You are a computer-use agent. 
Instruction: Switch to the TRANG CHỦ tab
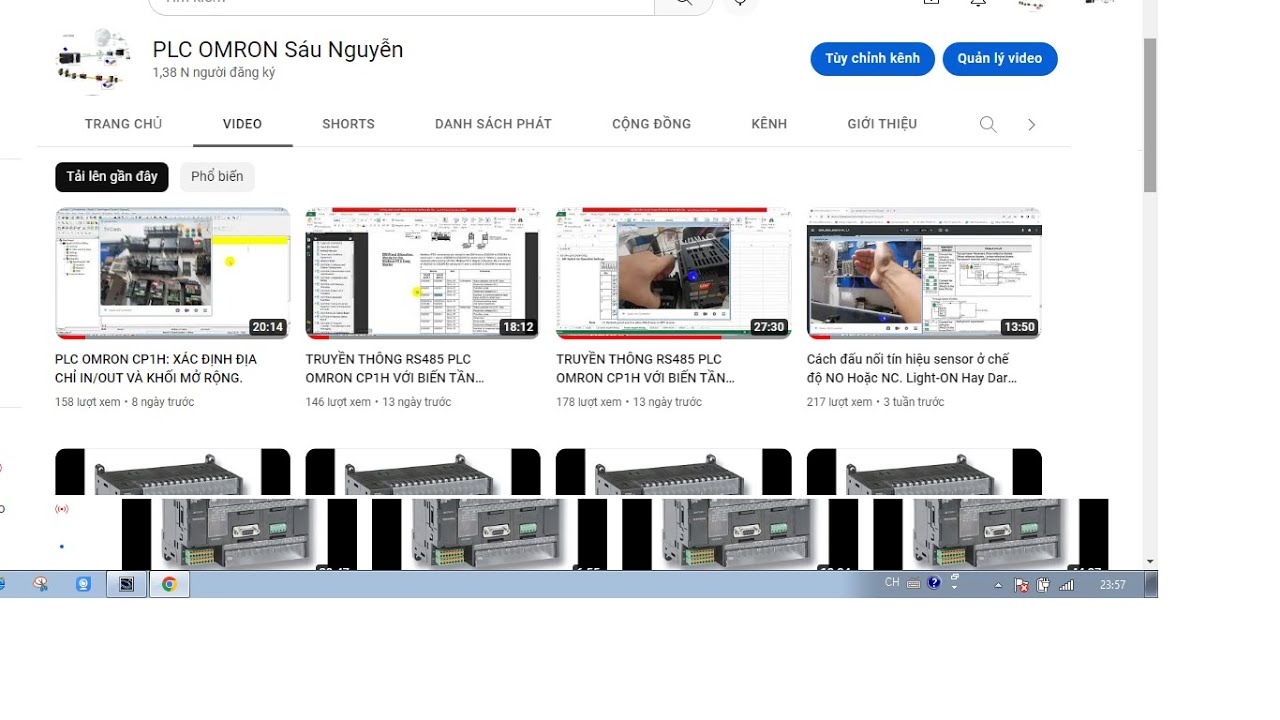123,124
